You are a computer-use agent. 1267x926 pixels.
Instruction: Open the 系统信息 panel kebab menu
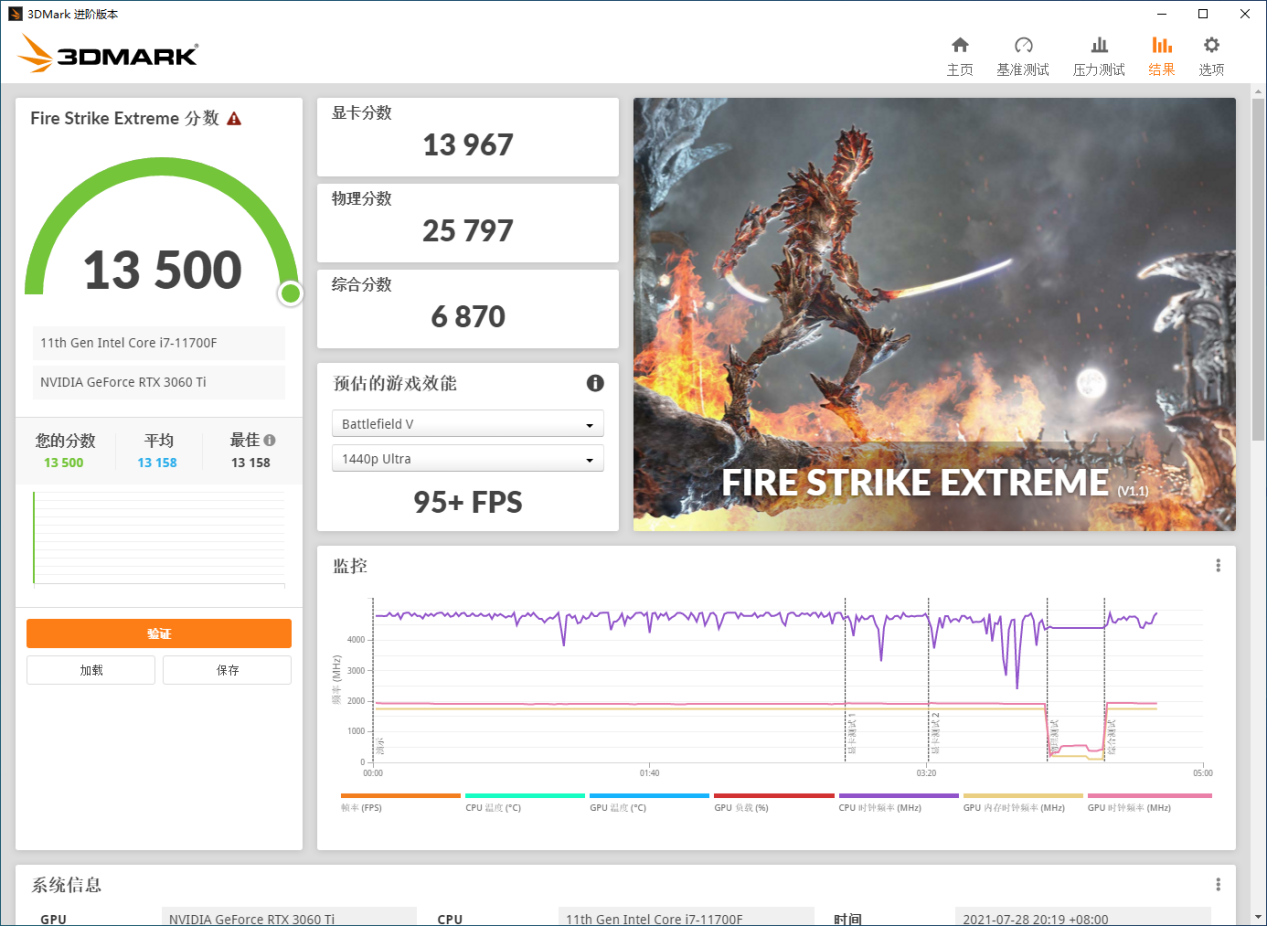point(1217,884)
